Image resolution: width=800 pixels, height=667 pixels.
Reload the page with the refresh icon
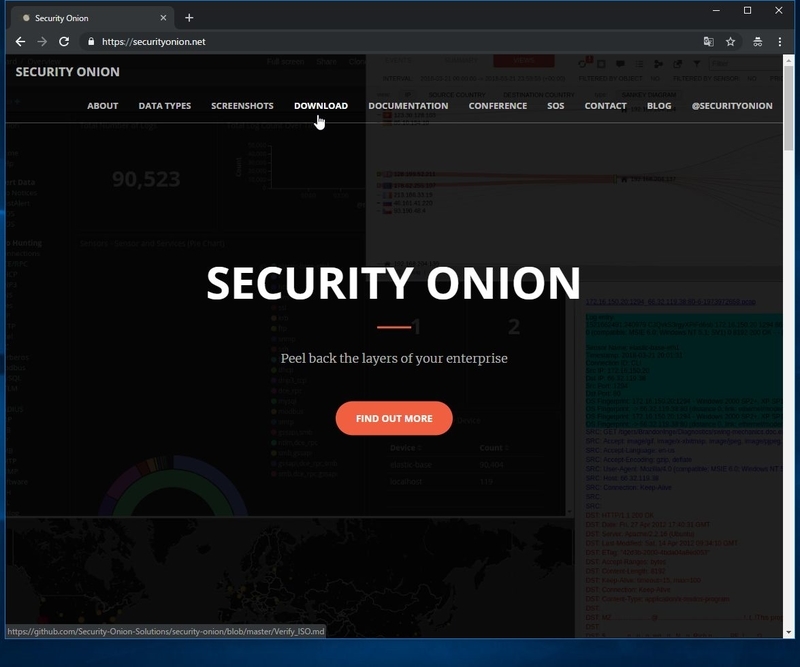pyautogui.click(x=64, y=42)
